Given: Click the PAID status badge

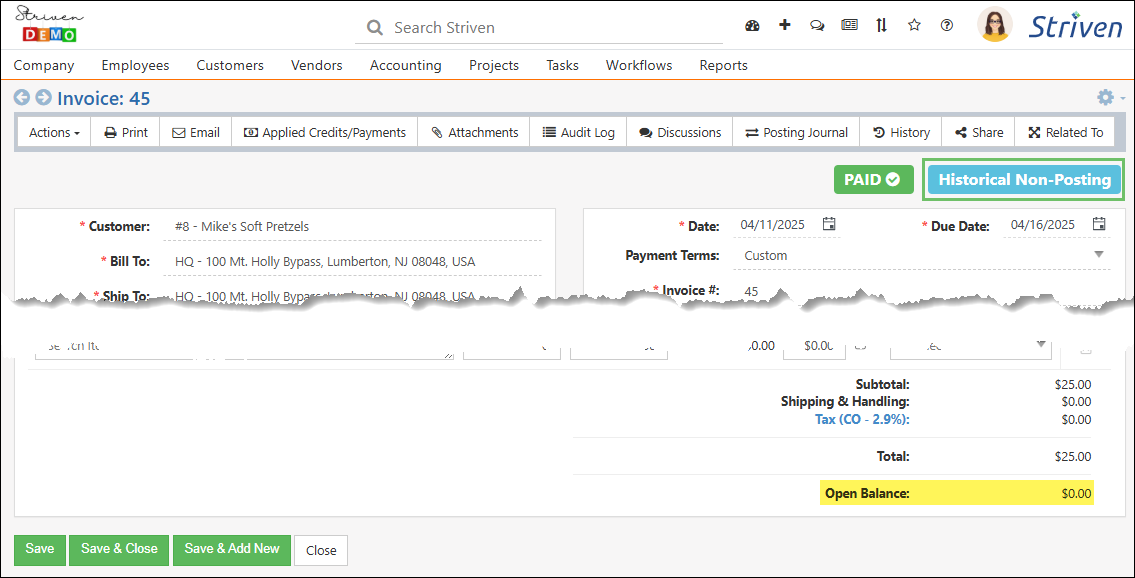Looking at the screenshot, I should [x=874, y=179].
